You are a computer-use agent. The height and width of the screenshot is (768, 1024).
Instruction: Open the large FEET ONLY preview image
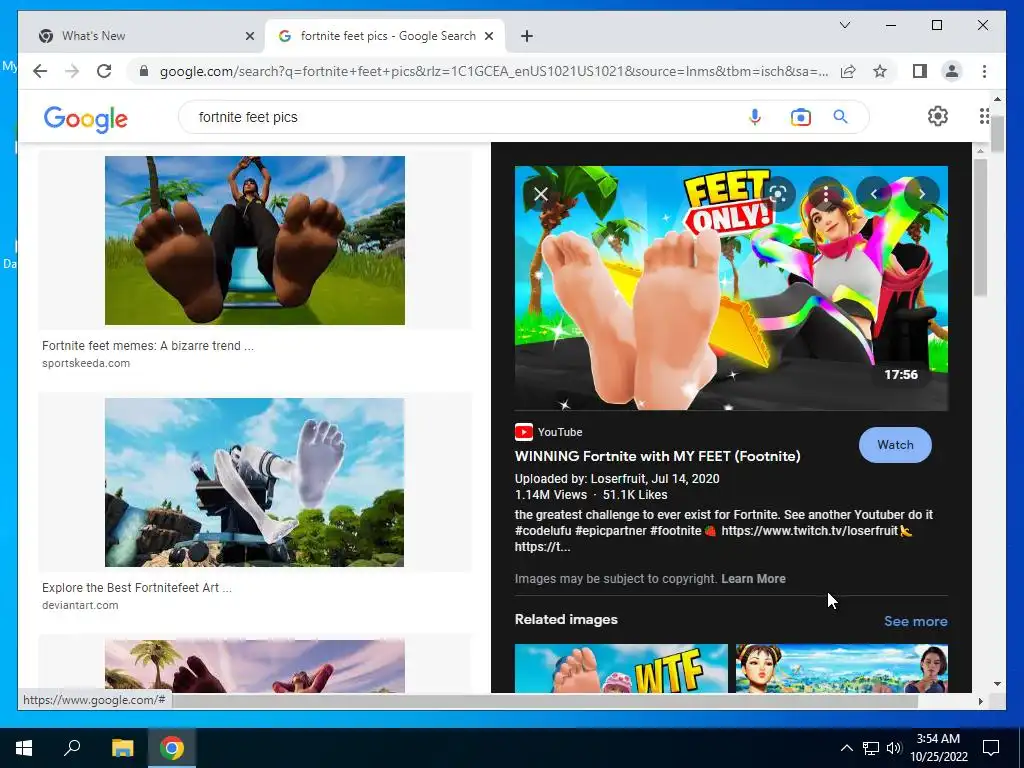[731, 288]
